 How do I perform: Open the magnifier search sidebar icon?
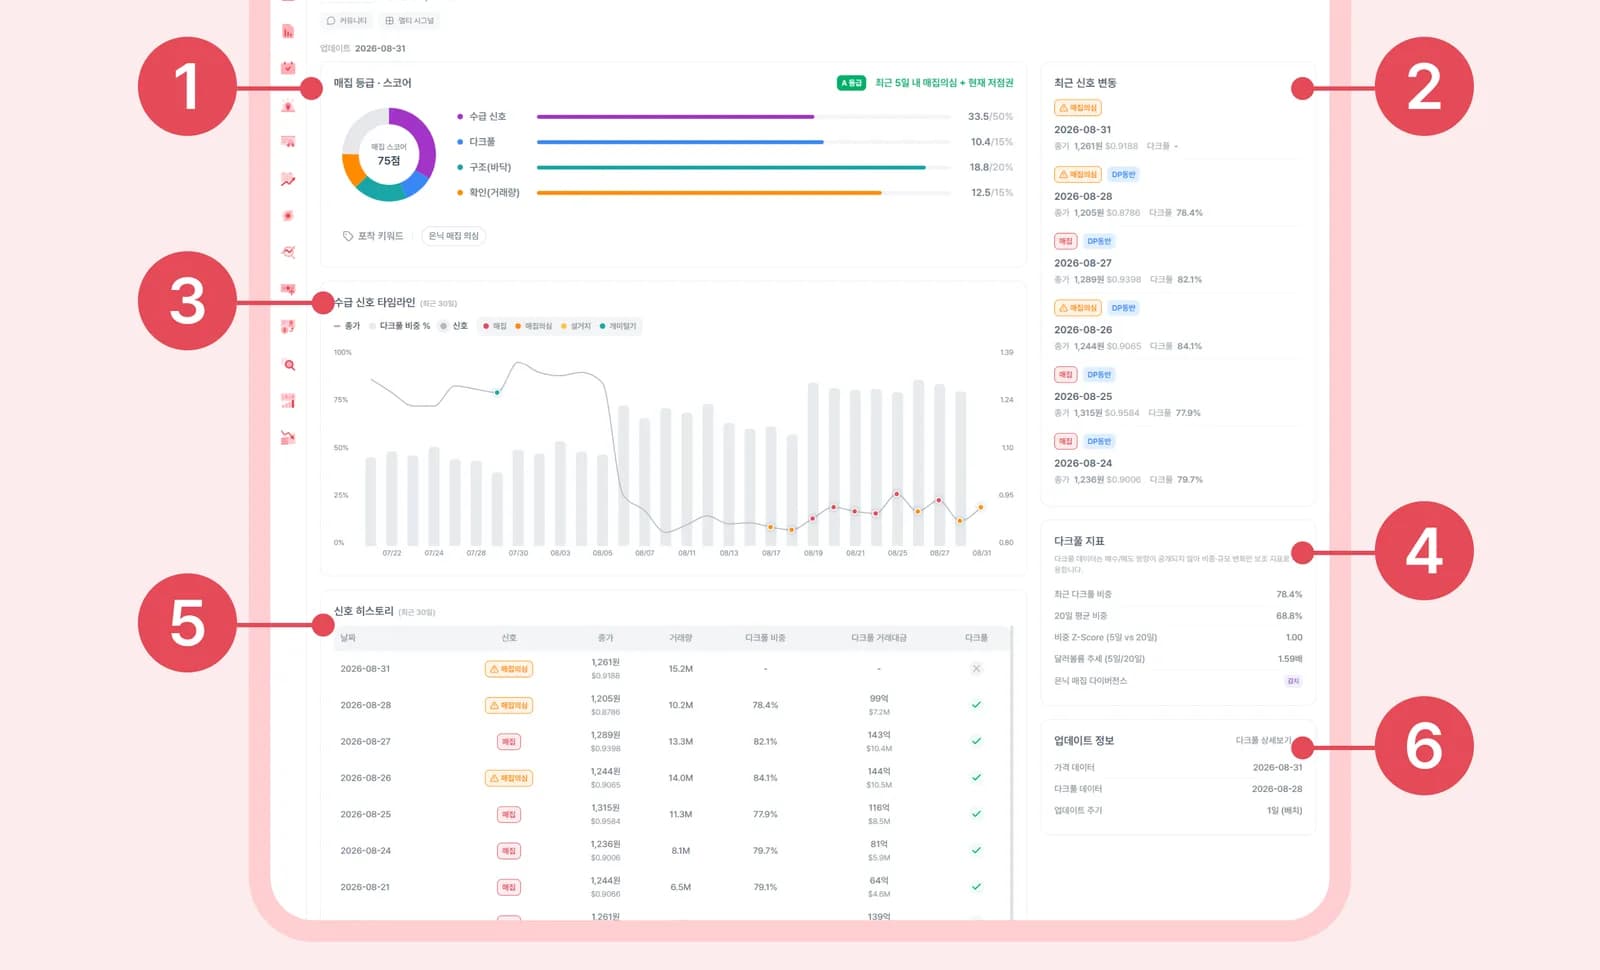tap(288, 365)
